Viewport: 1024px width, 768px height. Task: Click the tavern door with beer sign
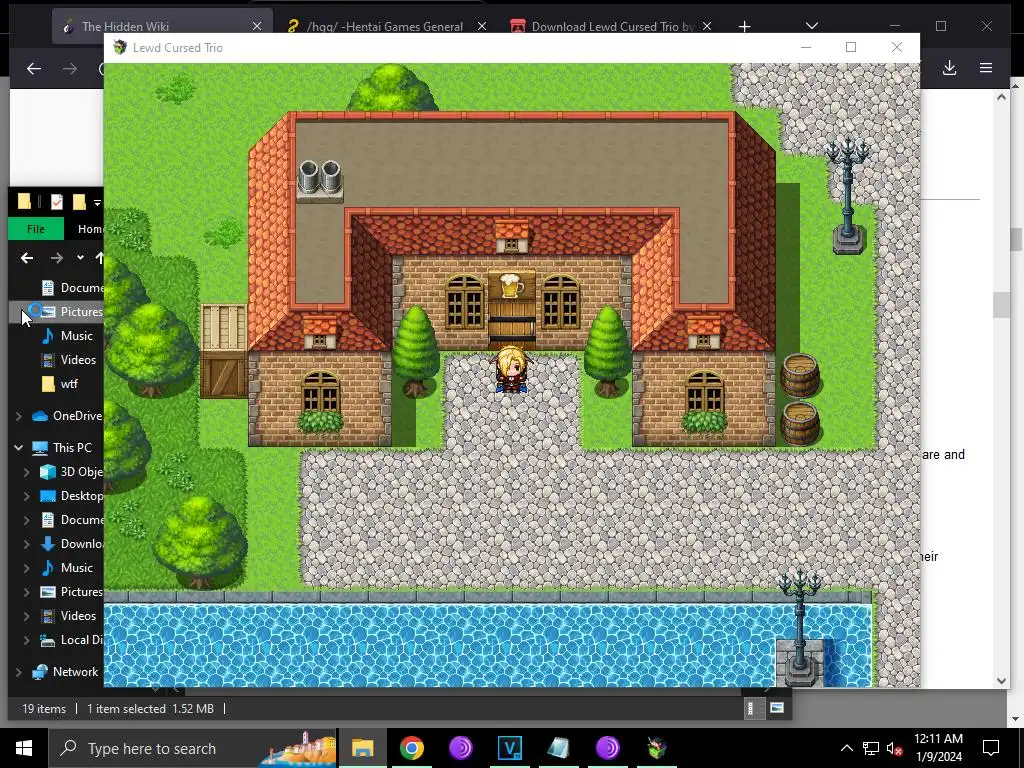[512, 310]
